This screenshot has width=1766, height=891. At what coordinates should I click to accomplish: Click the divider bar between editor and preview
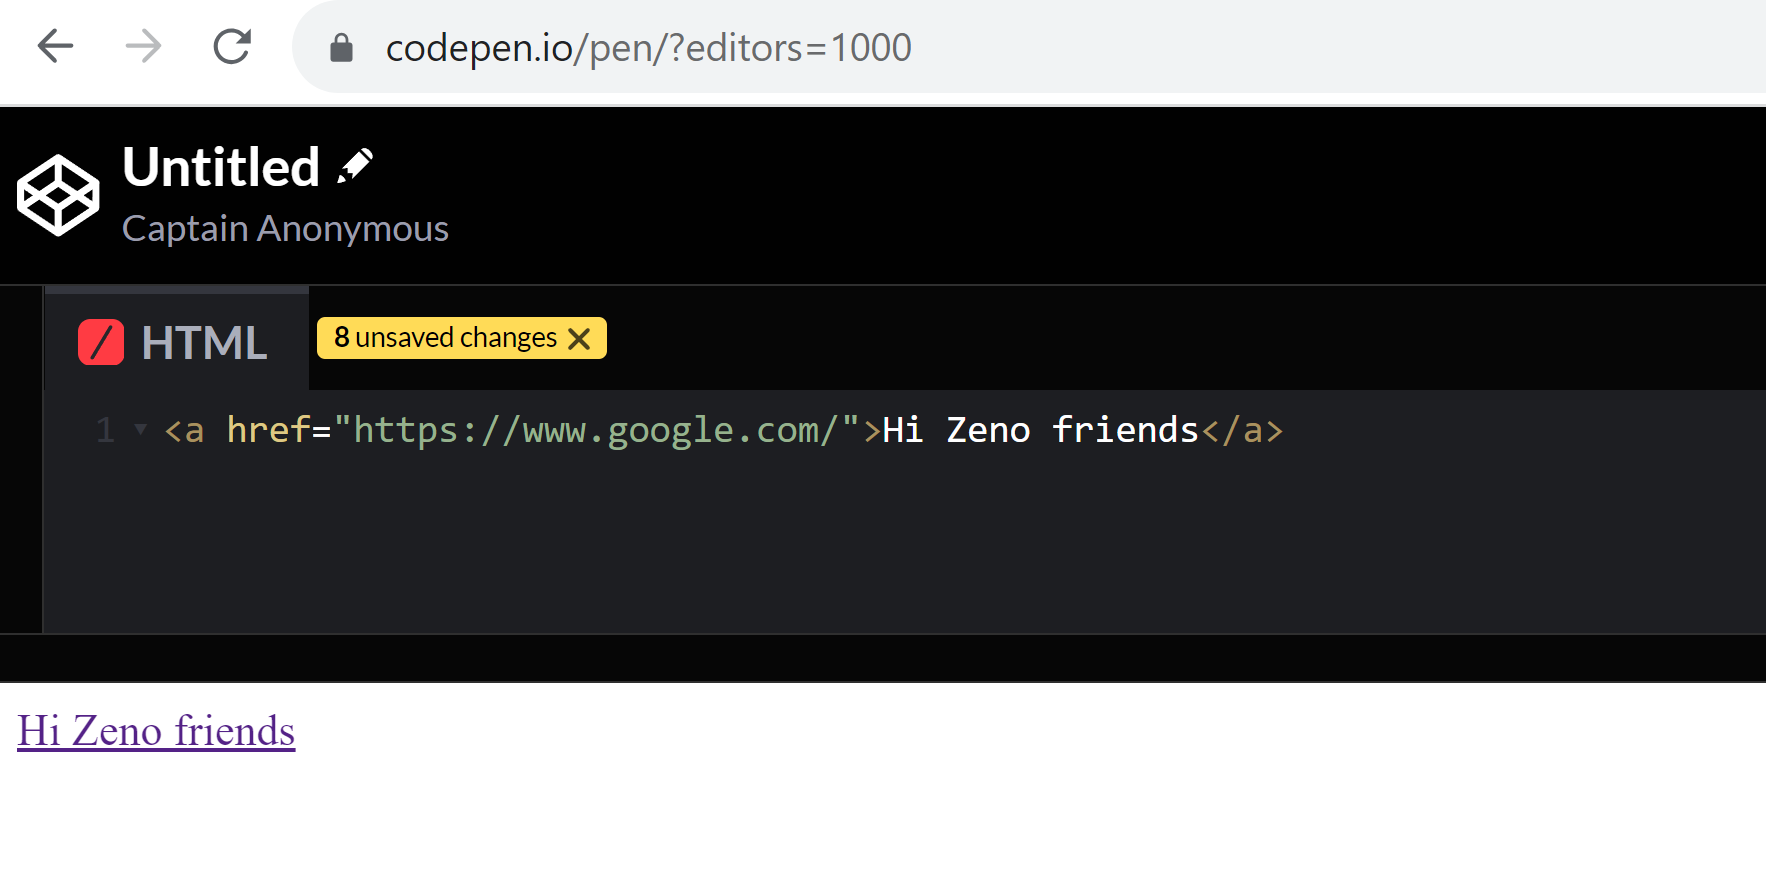[883, 658]
